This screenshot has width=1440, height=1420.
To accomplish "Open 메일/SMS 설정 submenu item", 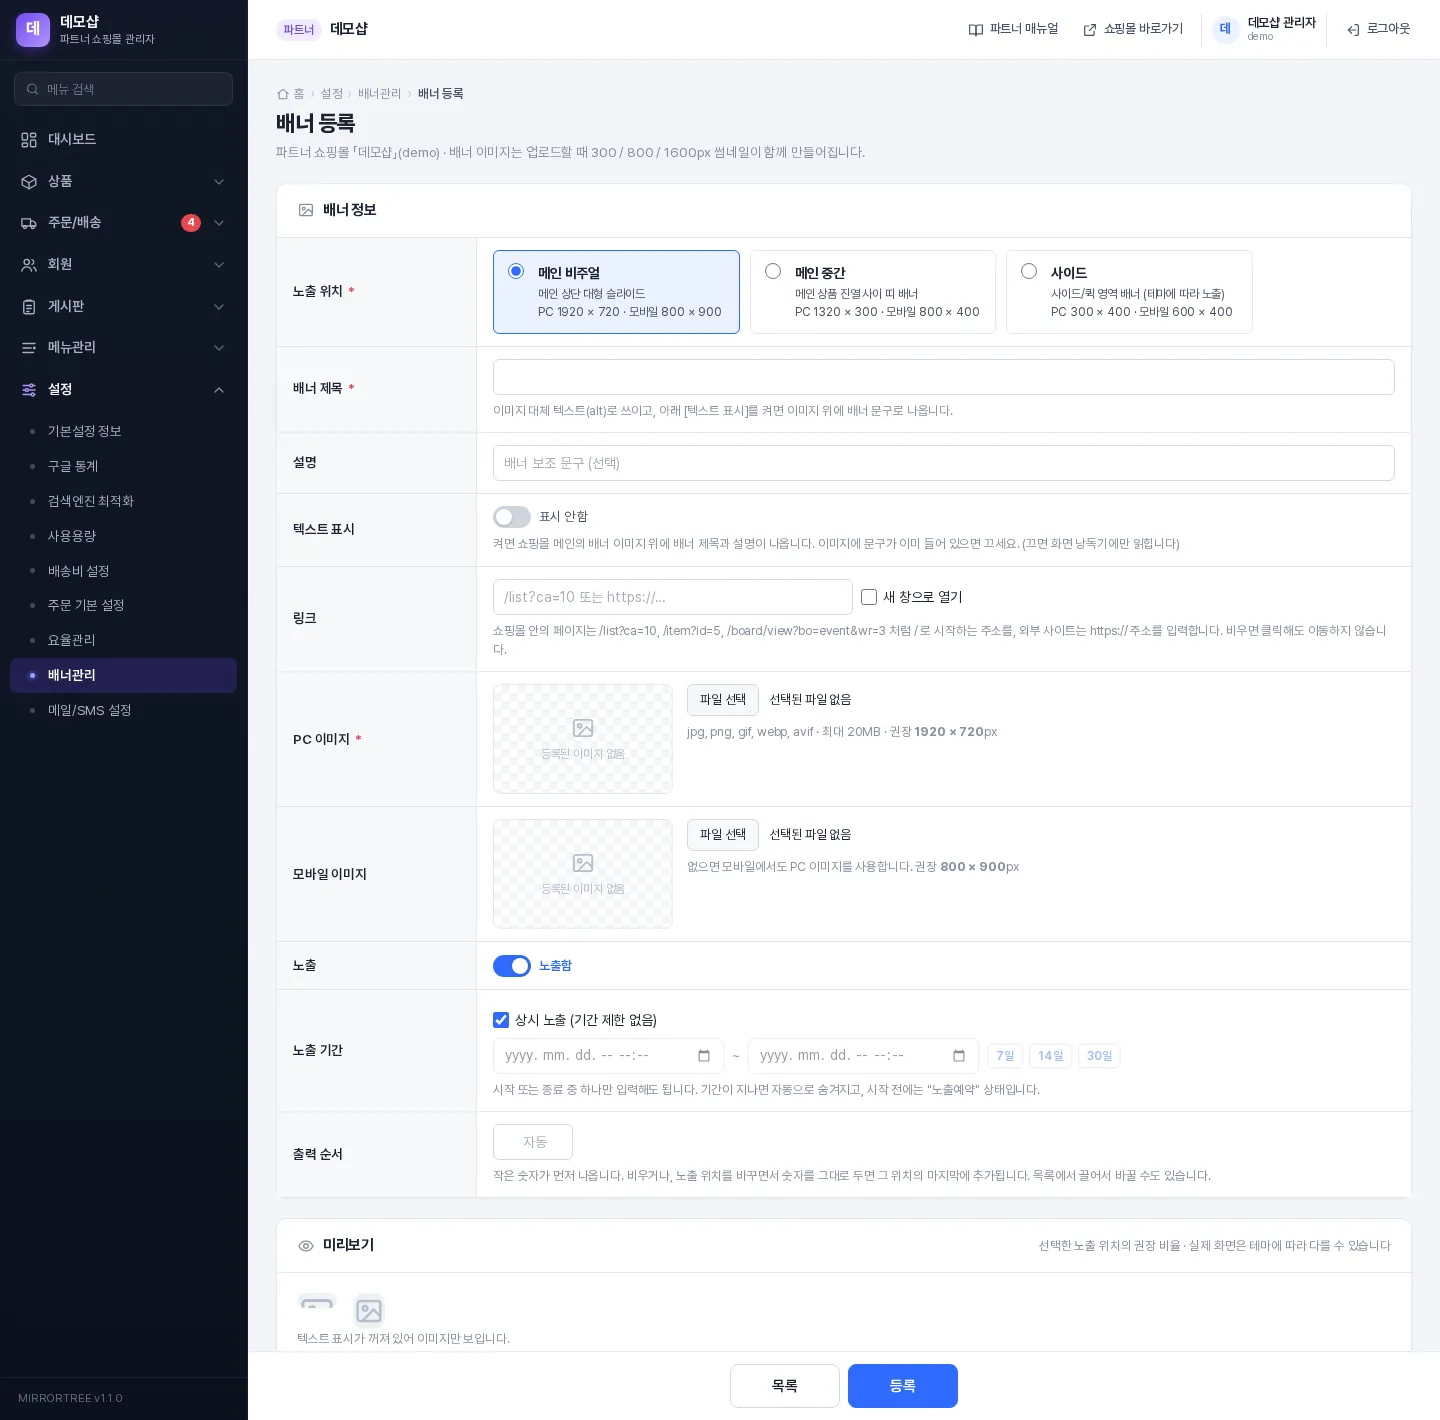I will click(123, 710).
